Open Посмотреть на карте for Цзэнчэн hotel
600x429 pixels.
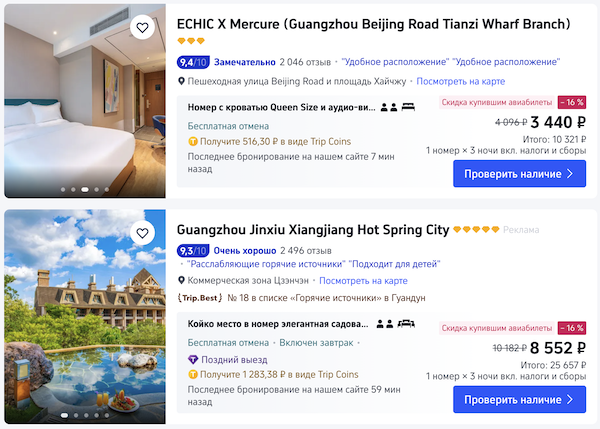pos(363,281)
